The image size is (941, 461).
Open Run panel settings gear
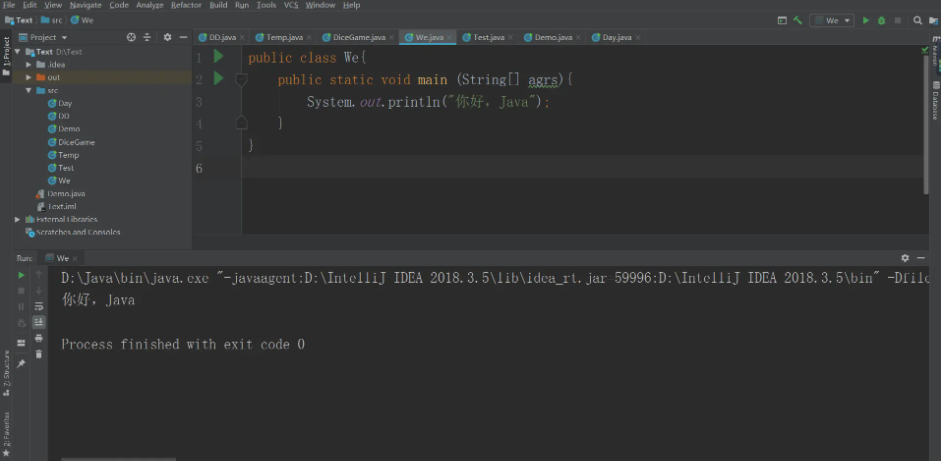(x=905, y=258)
